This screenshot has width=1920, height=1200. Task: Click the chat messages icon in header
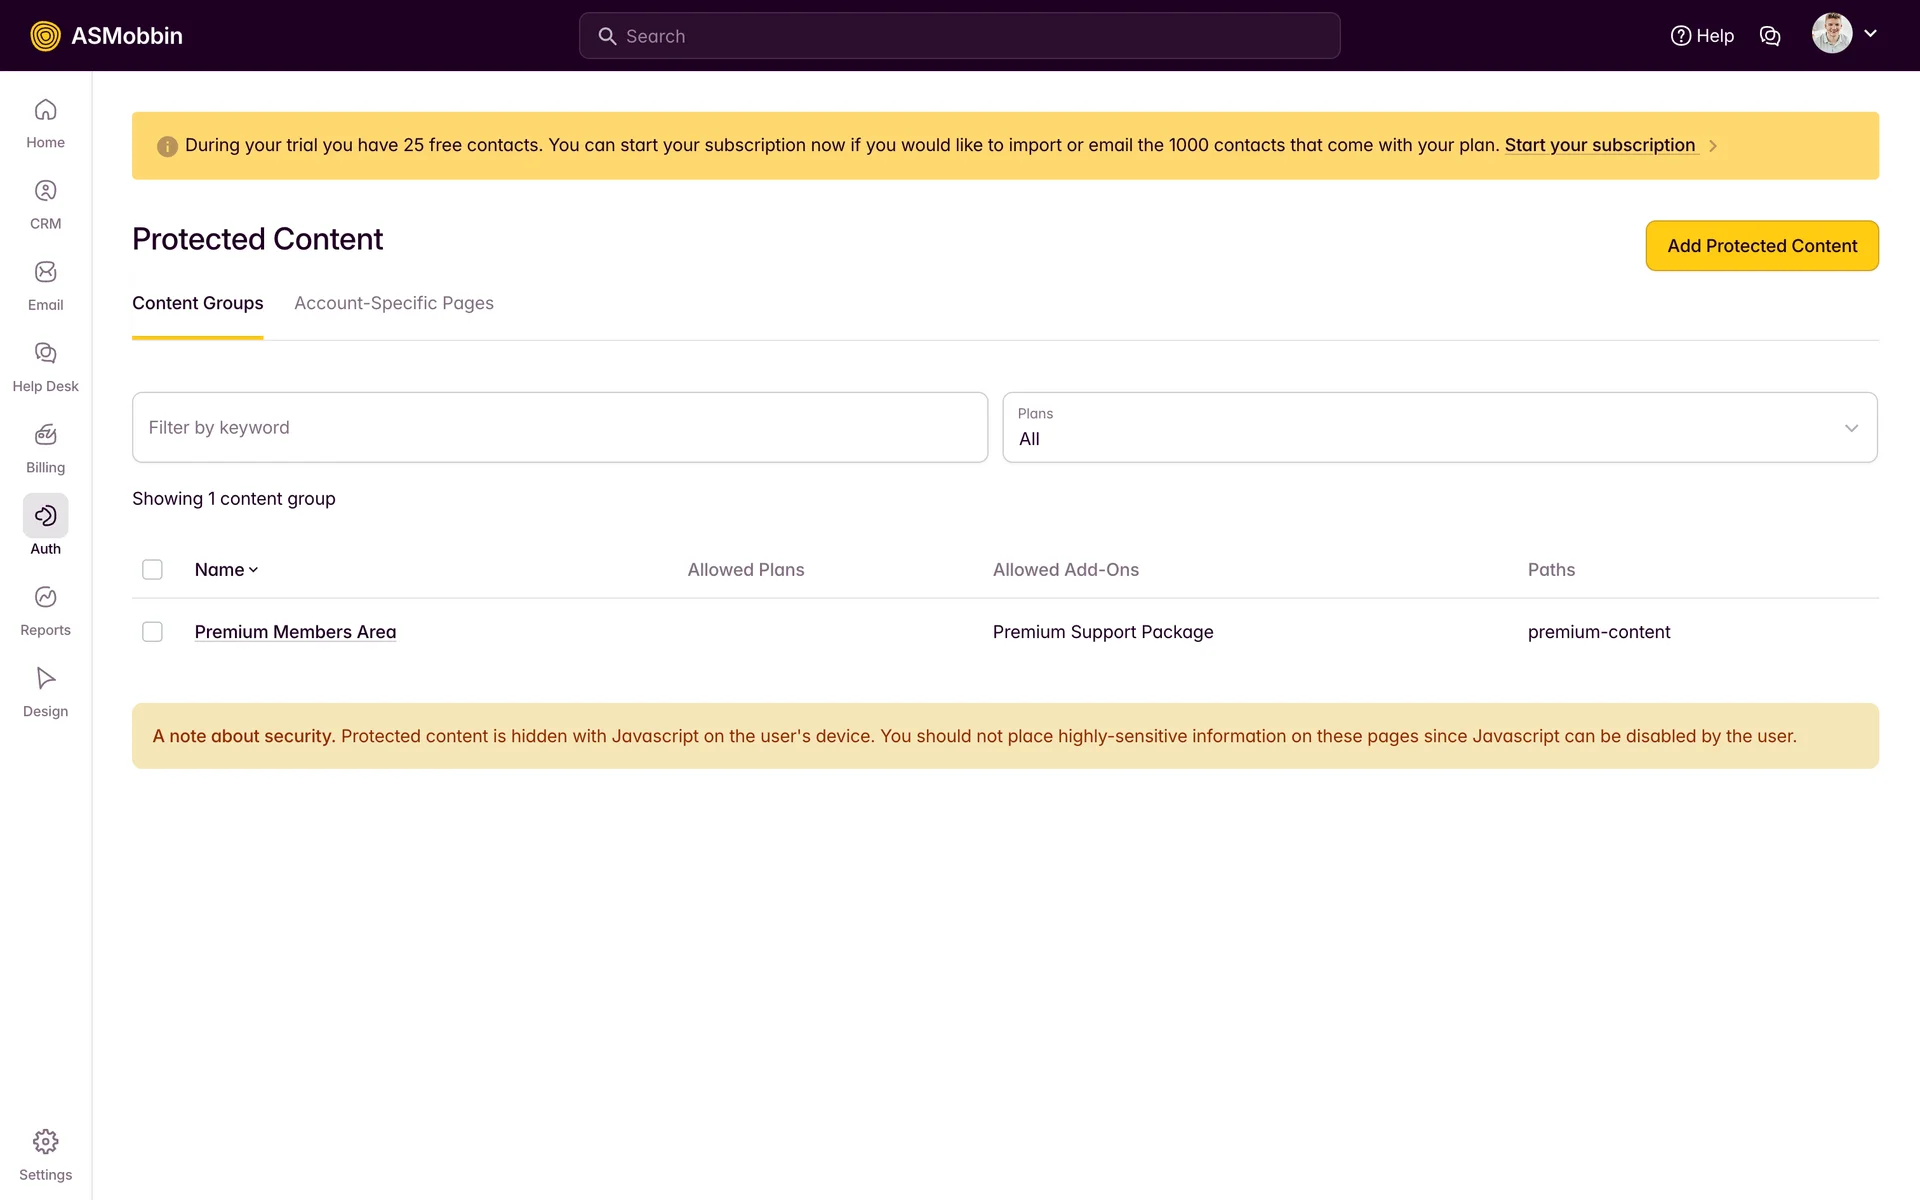tap(1770, 36)
